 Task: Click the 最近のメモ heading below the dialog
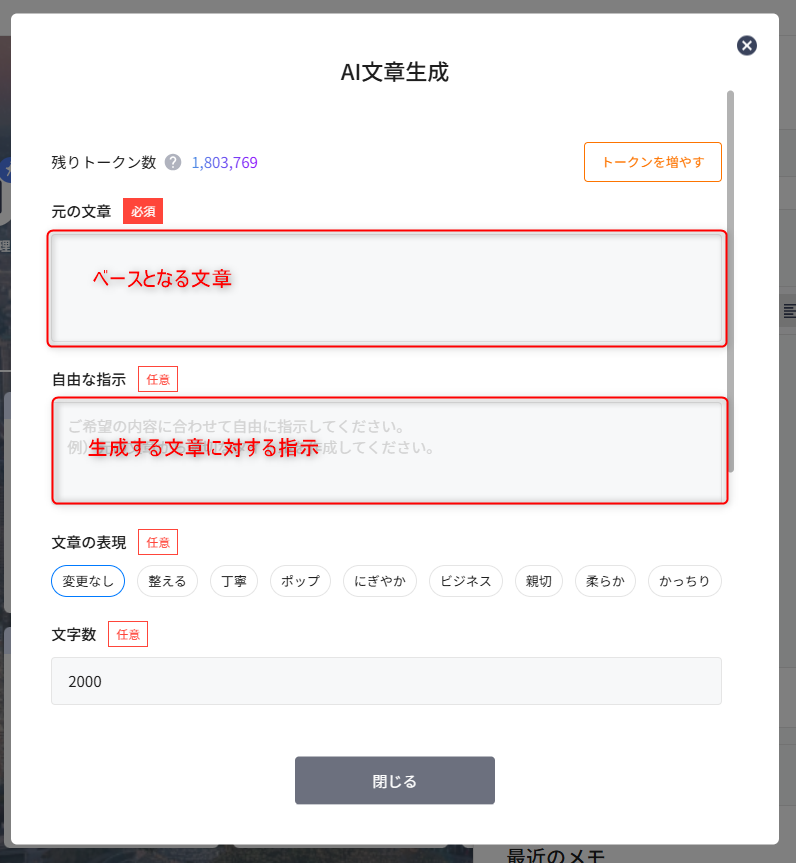(x=555, y=855)
